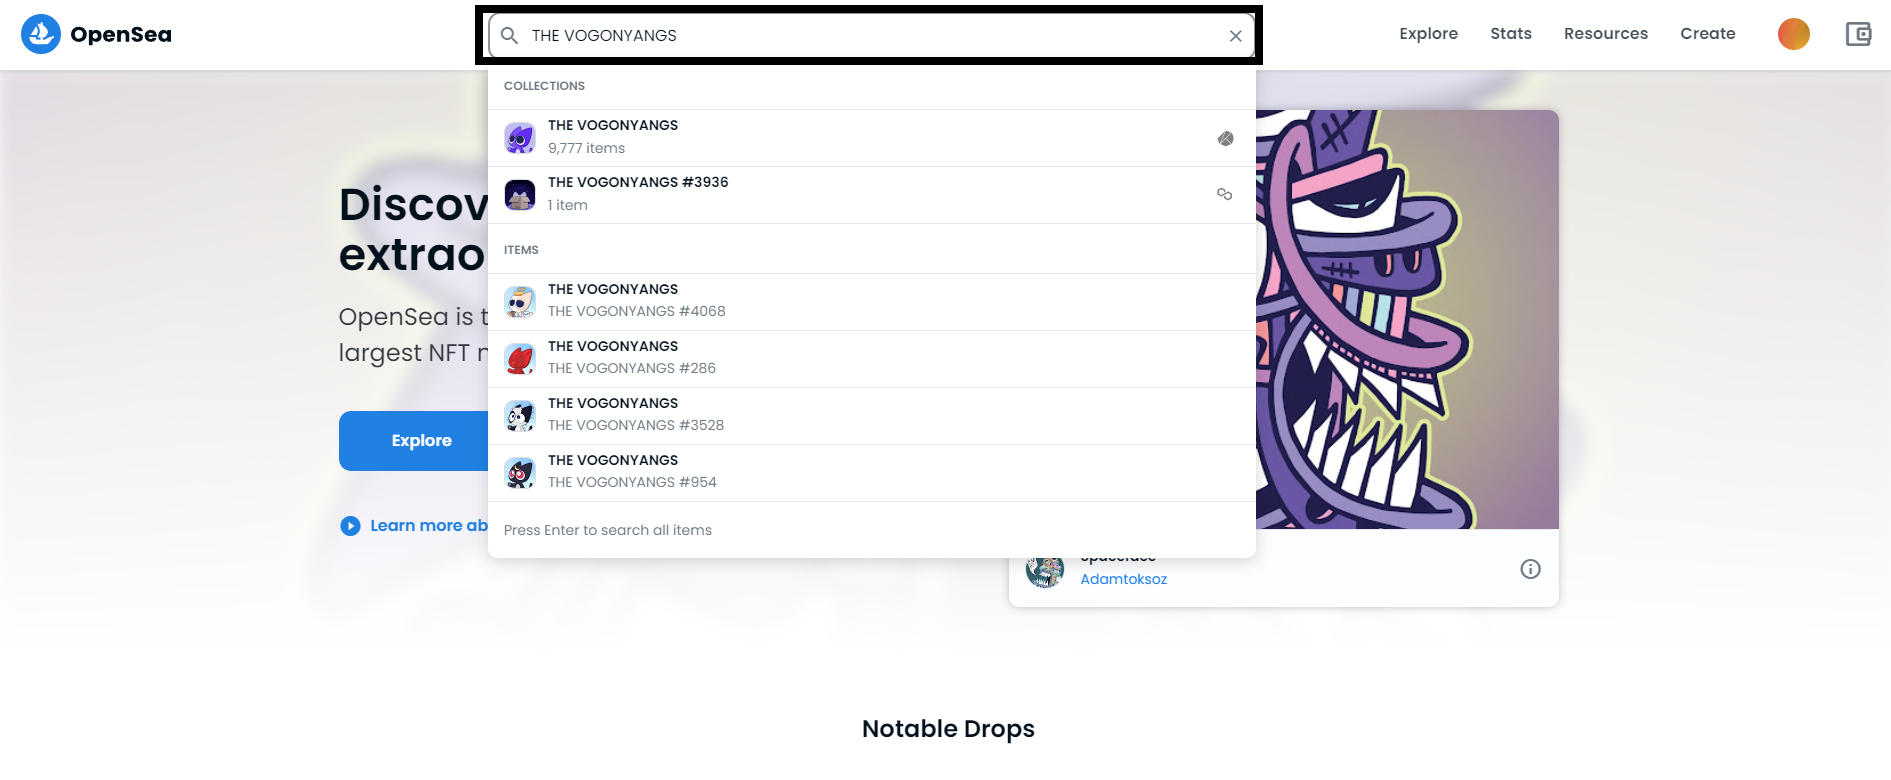Open the wallet icon in the header
This screenshot has width=1891, height=780.
(1858, 34)
